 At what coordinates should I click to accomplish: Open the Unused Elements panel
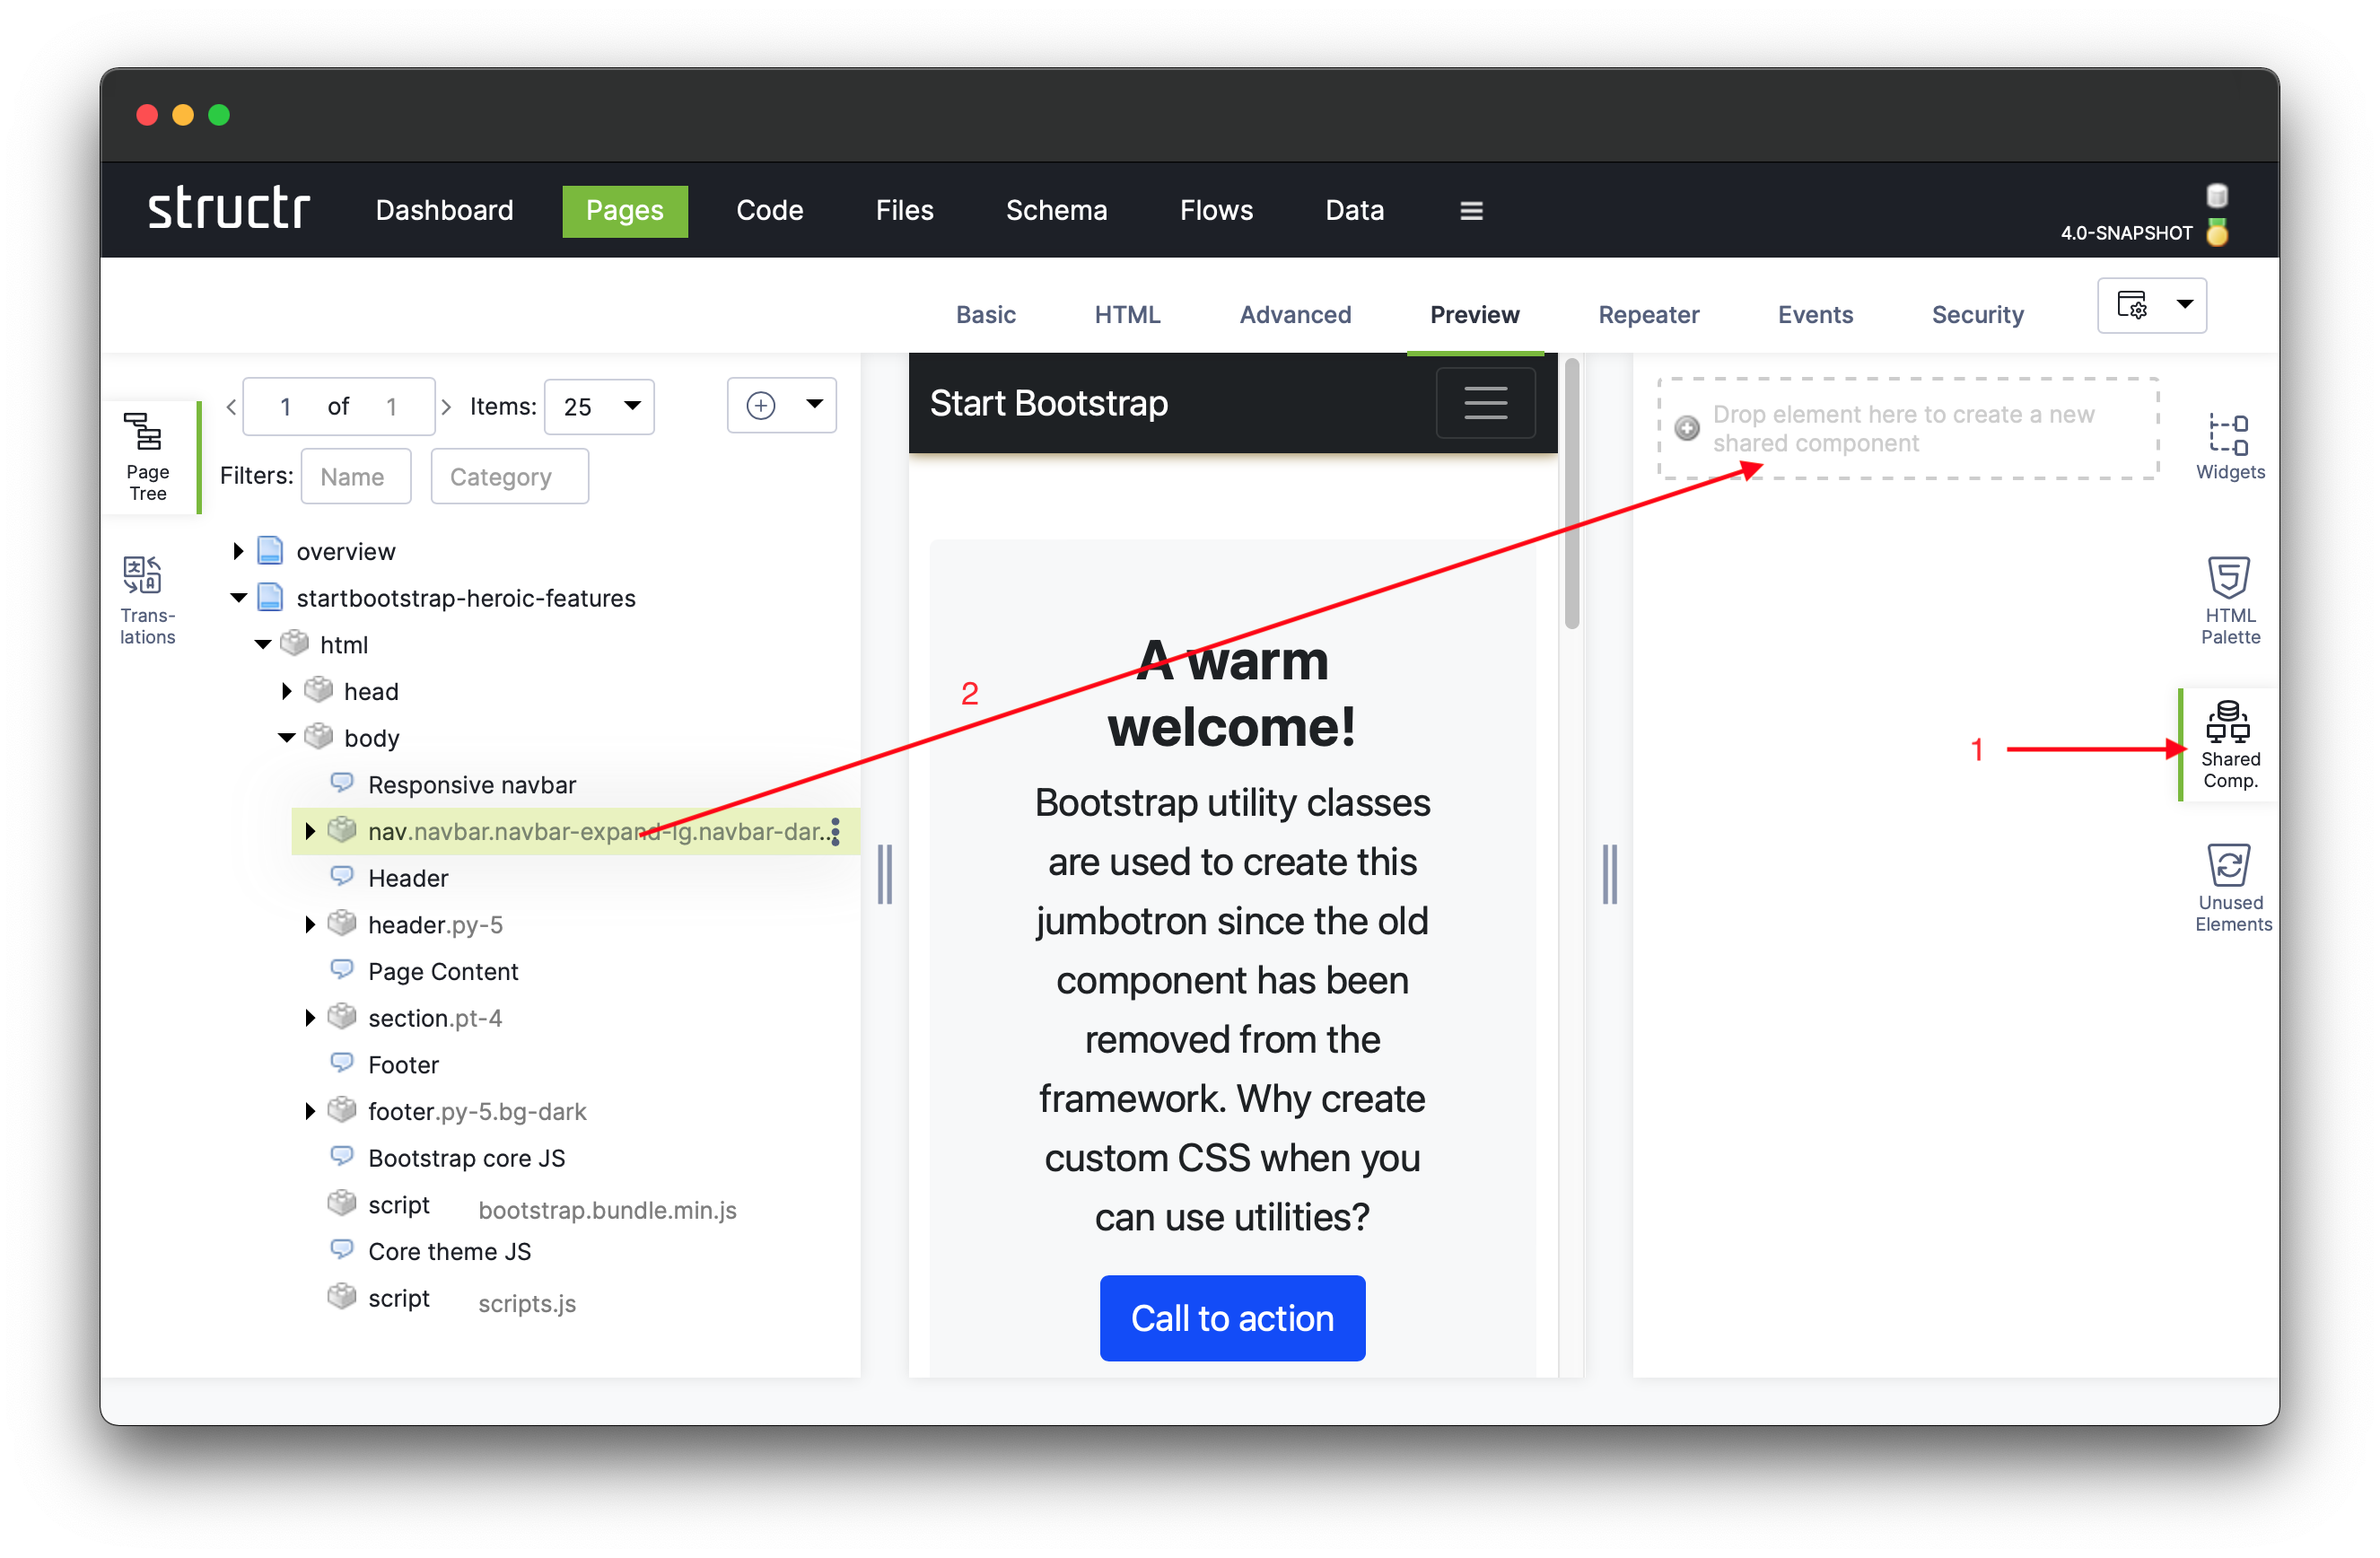coord(2229,884)
